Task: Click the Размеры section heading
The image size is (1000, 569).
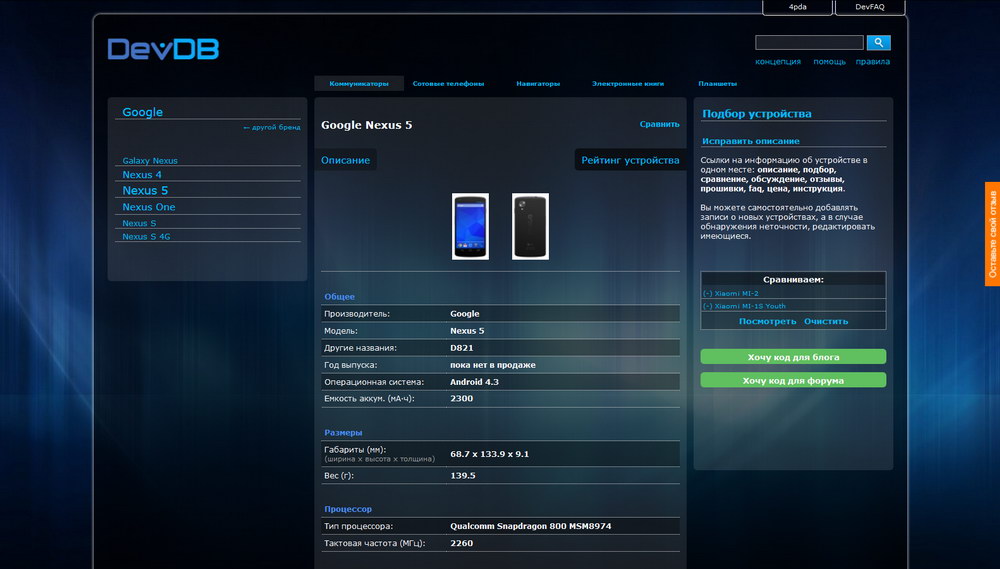Action: click(343, 432)
